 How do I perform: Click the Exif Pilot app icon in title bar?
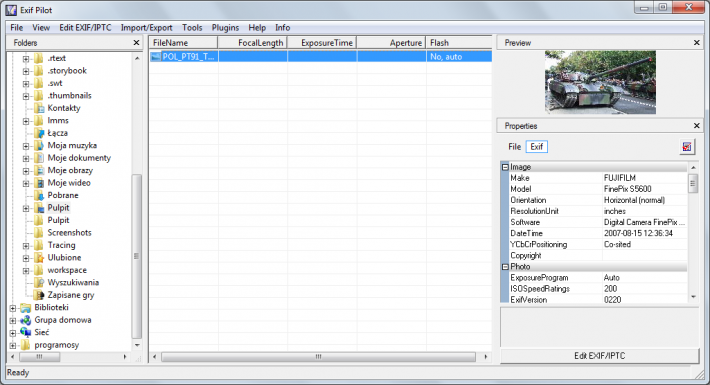[11, 10]
